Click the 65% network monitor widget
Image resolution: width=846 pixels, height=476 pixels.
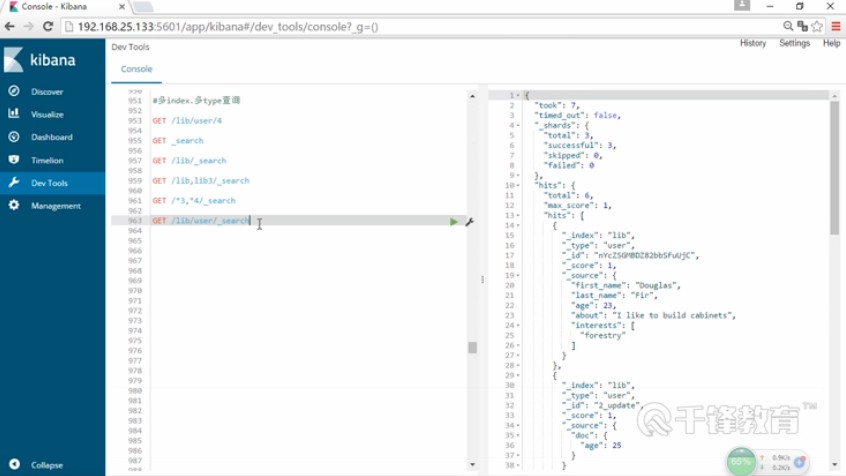click(741, 461)
